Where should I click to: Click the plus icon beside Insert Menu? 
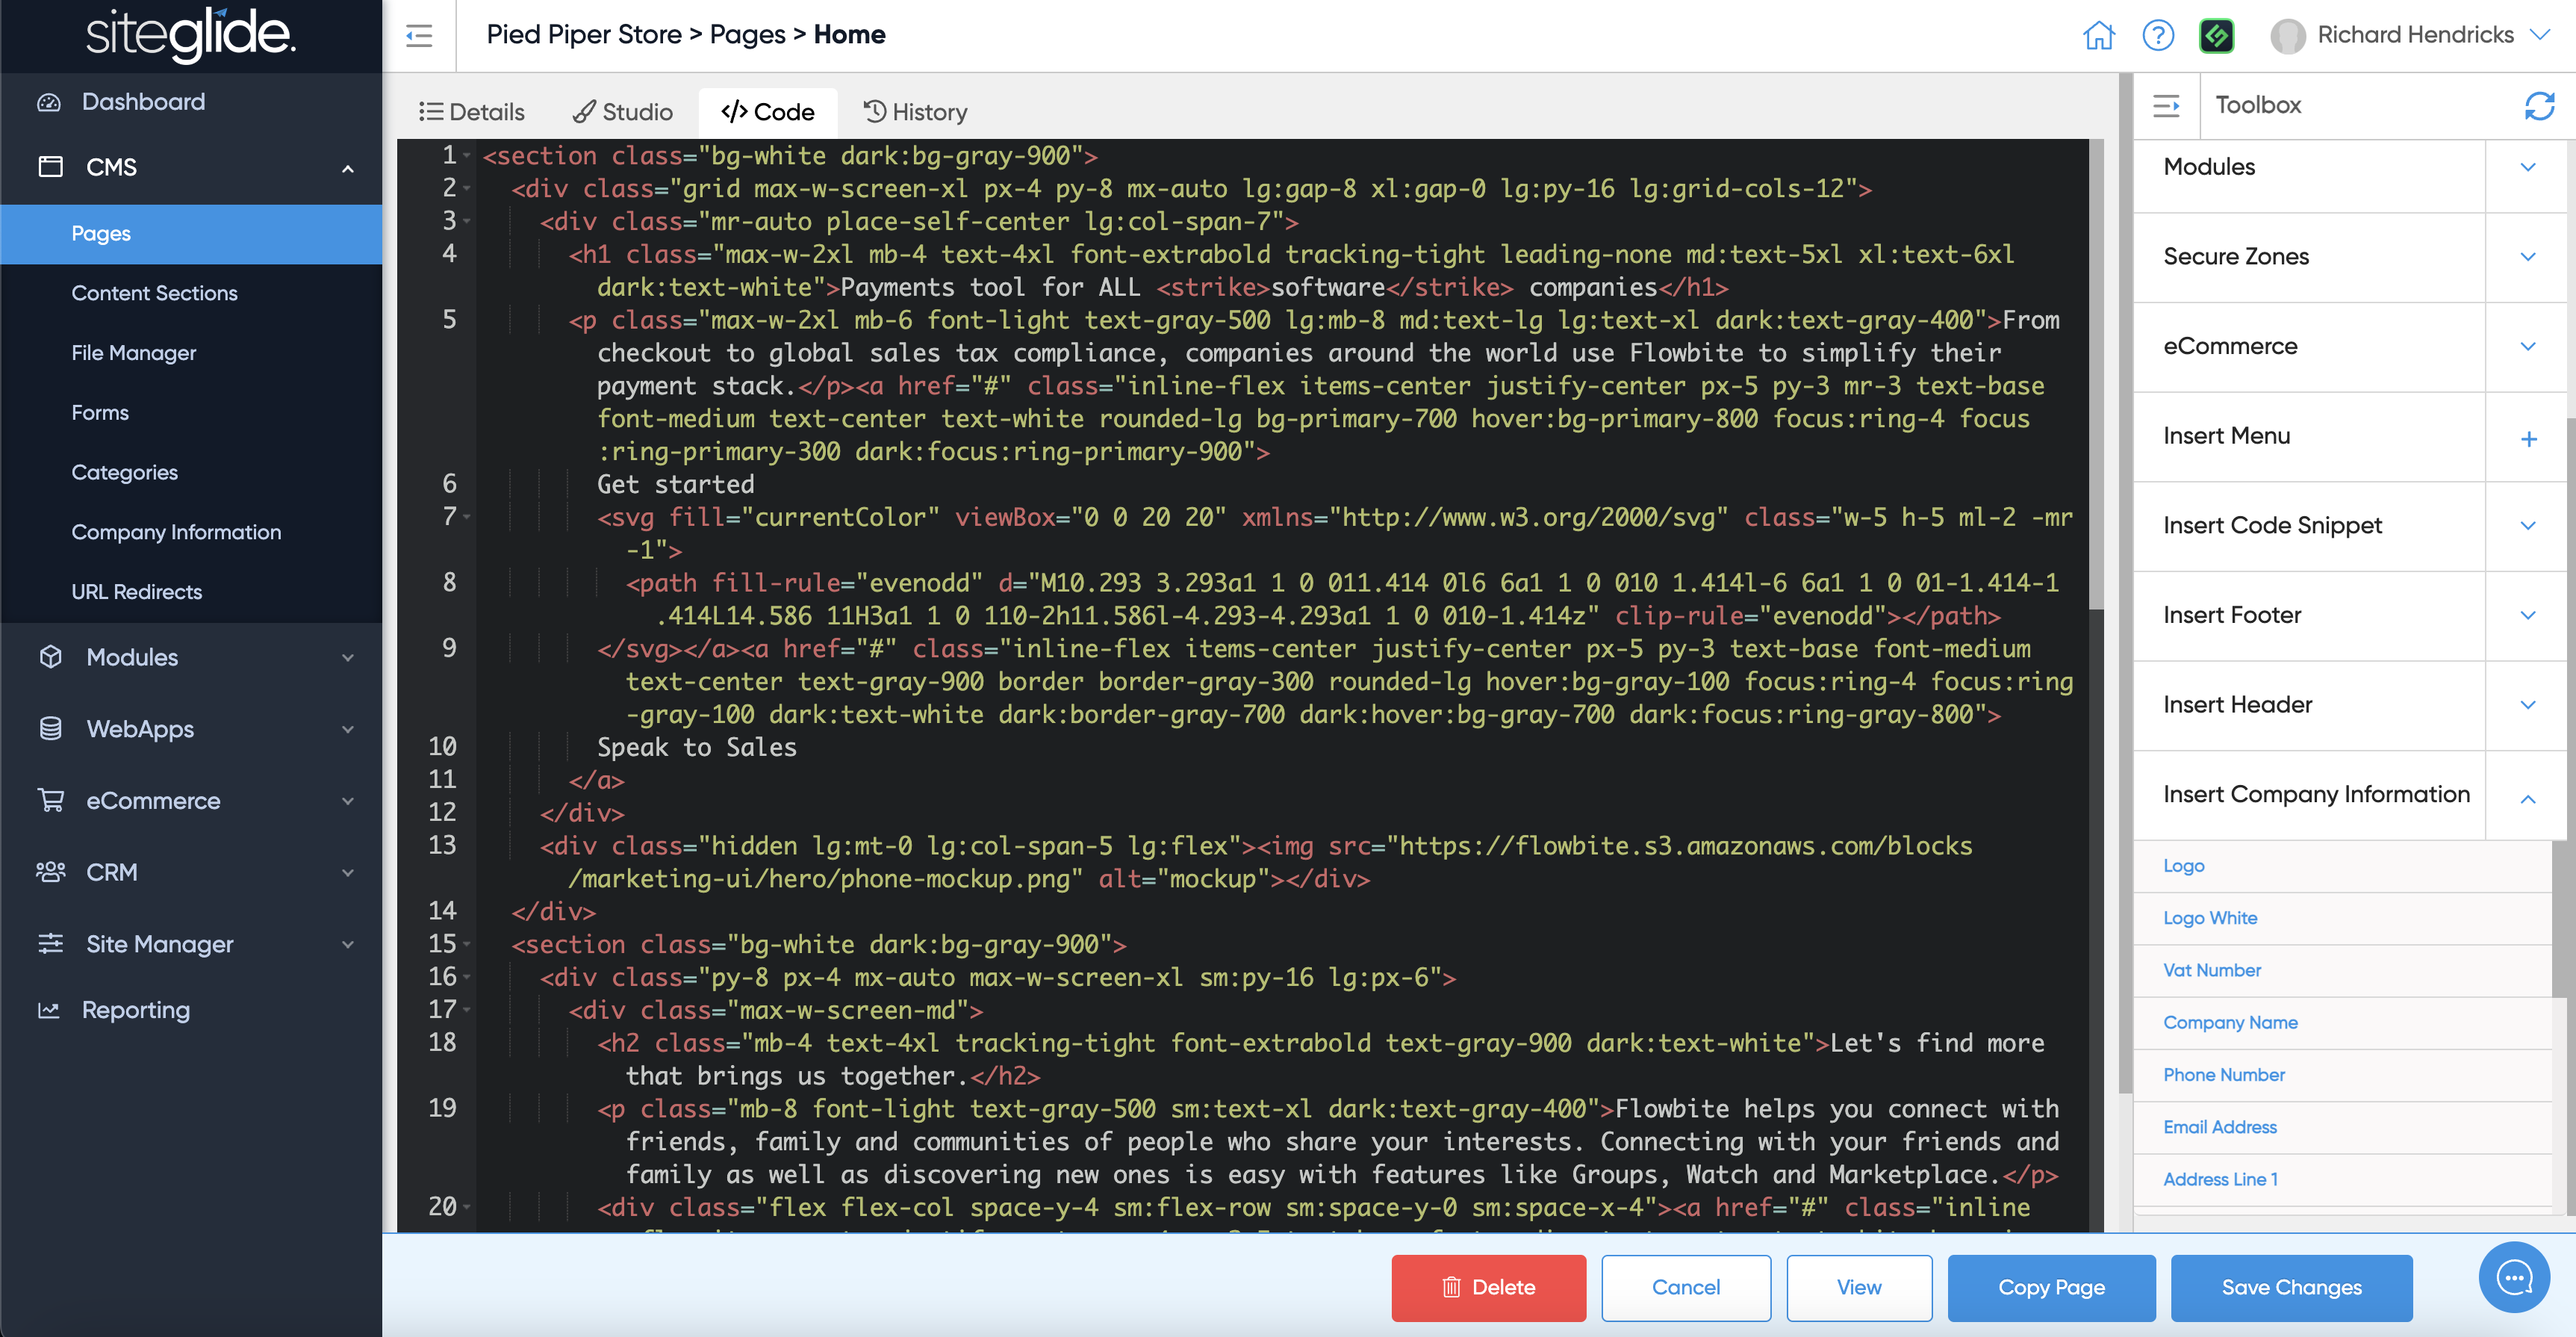click(2528, 438)
